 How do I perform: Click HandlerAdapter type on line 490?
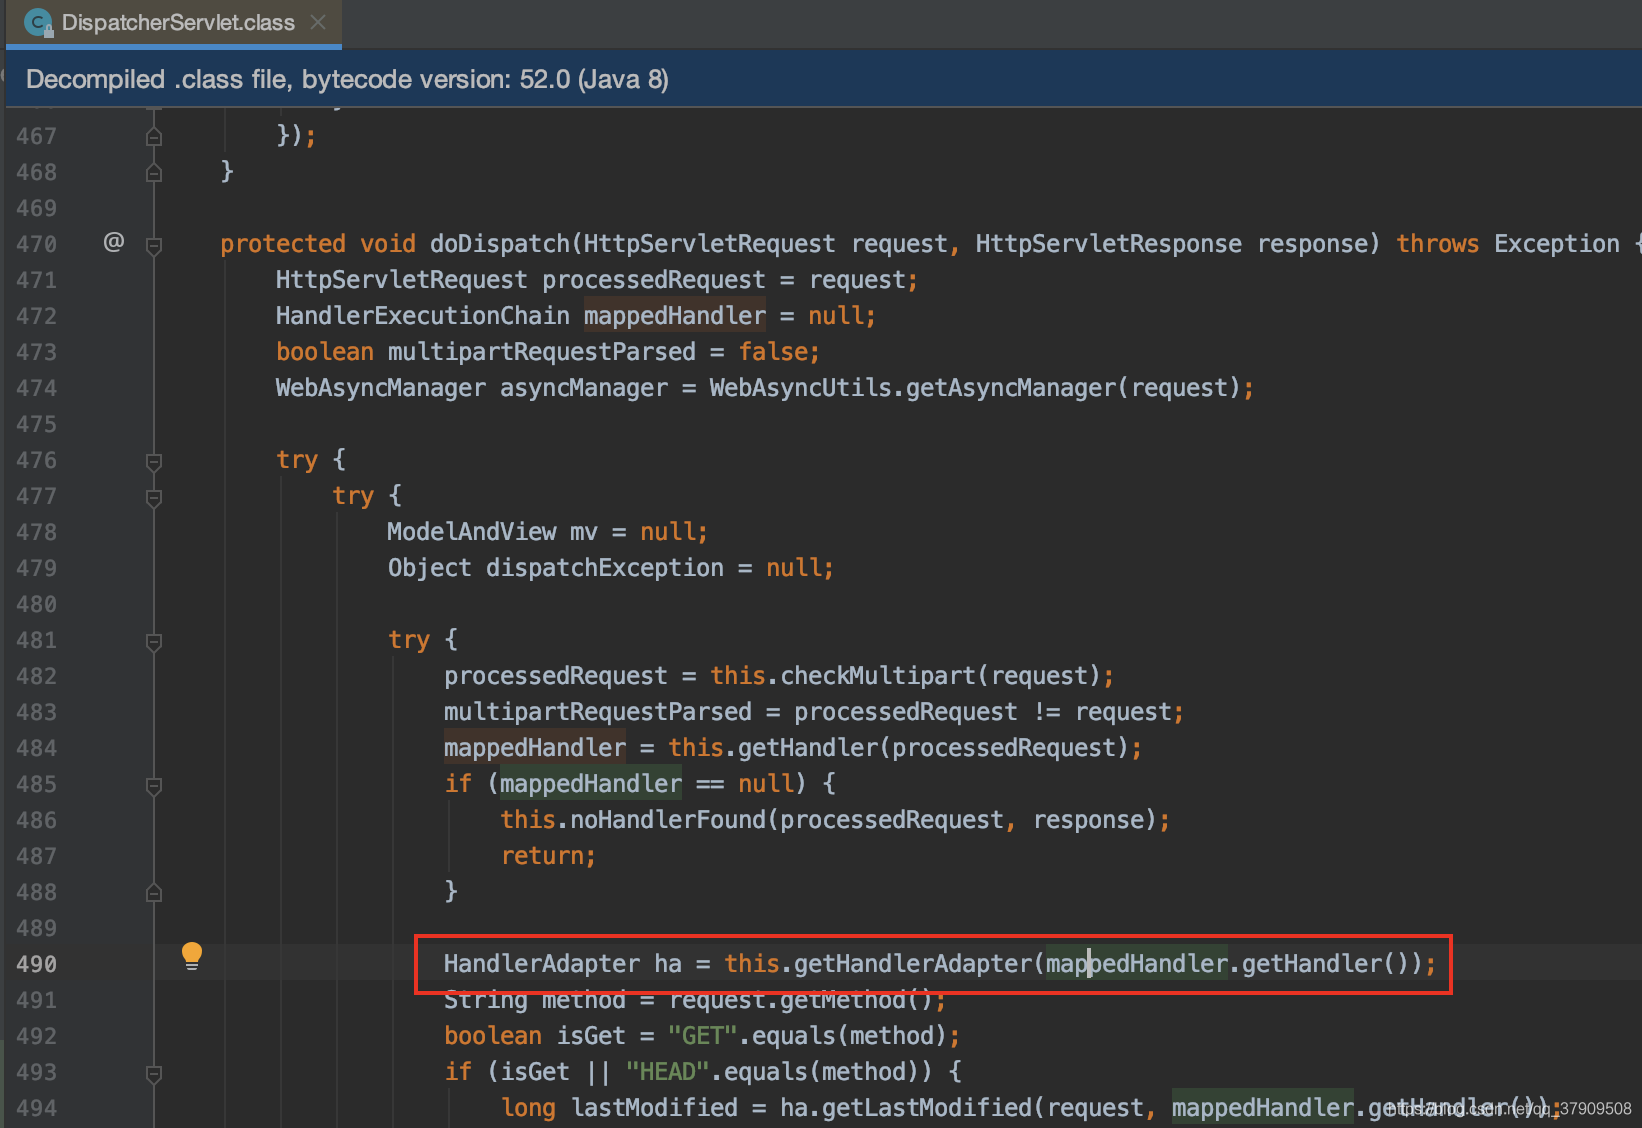pyautogui.click(x=541, y=964)
